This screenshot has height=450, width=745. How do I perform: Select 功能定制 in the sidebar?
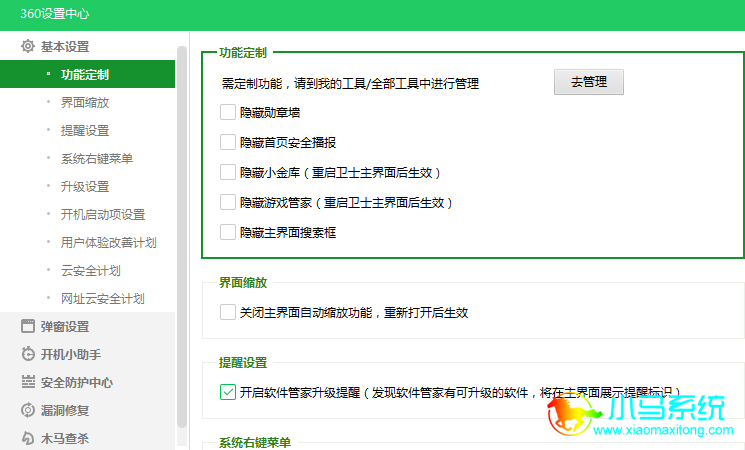coord(87,74)
